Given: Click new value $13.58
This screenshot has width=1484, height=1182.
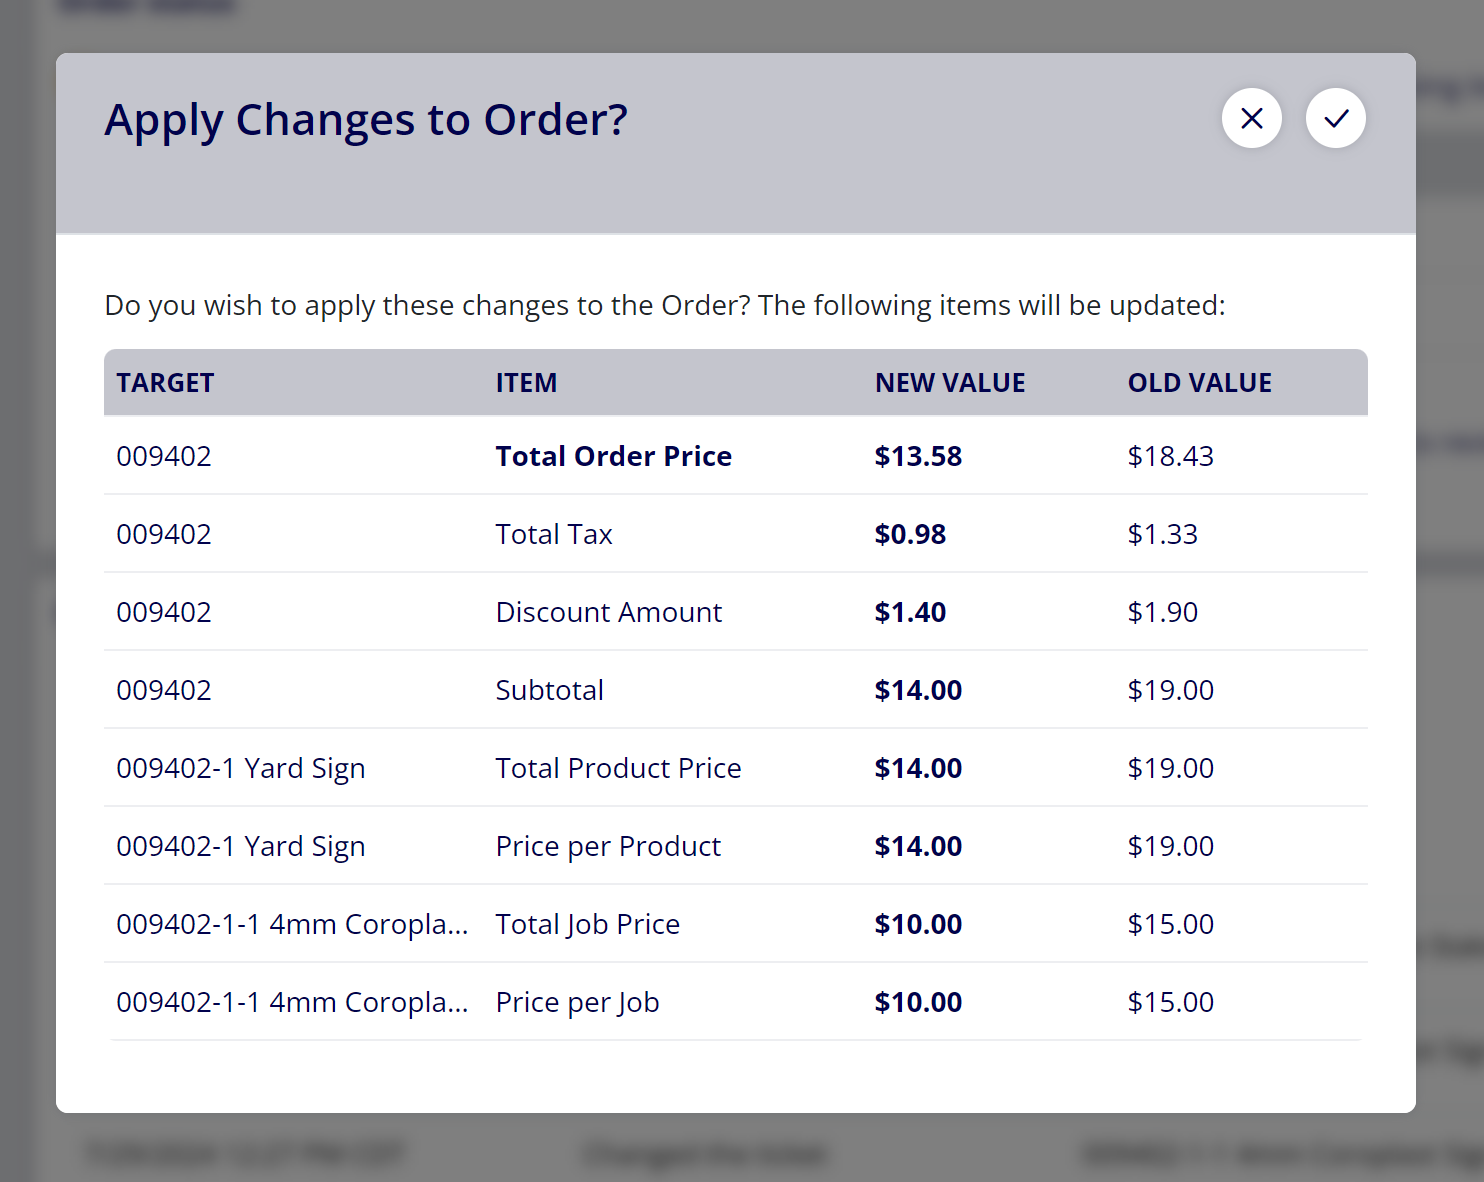Looking at the screenshot, I should pos(918,456).
